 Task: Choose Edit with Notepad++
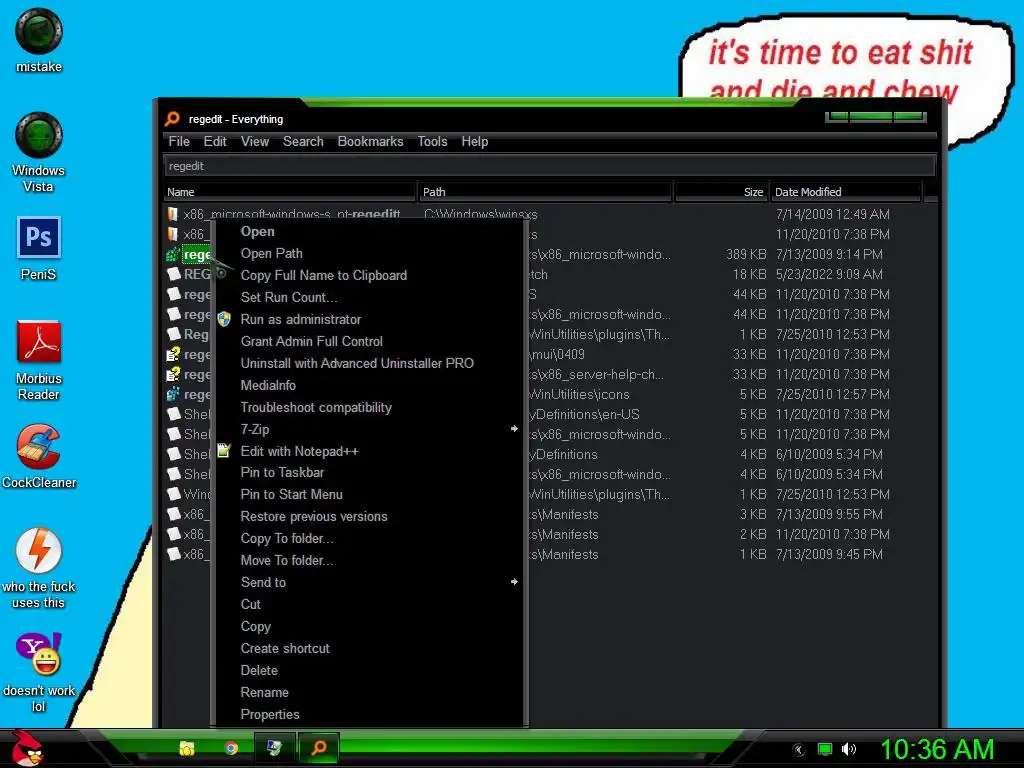pyautogui.click(x=299, y=451)
